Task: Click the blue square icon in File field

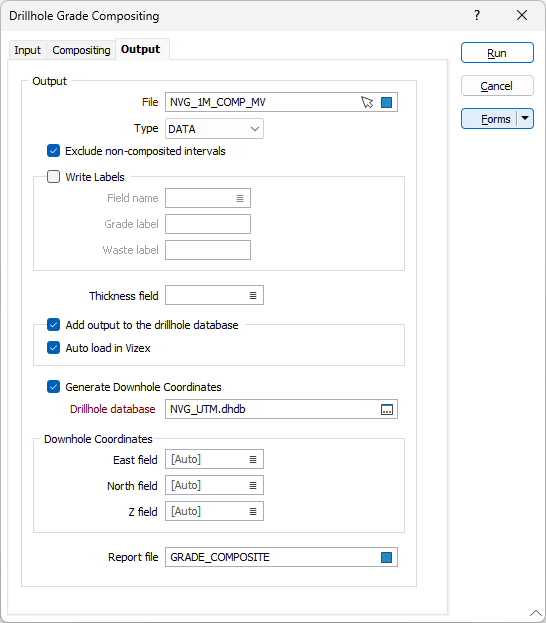Action: [386, 103]
